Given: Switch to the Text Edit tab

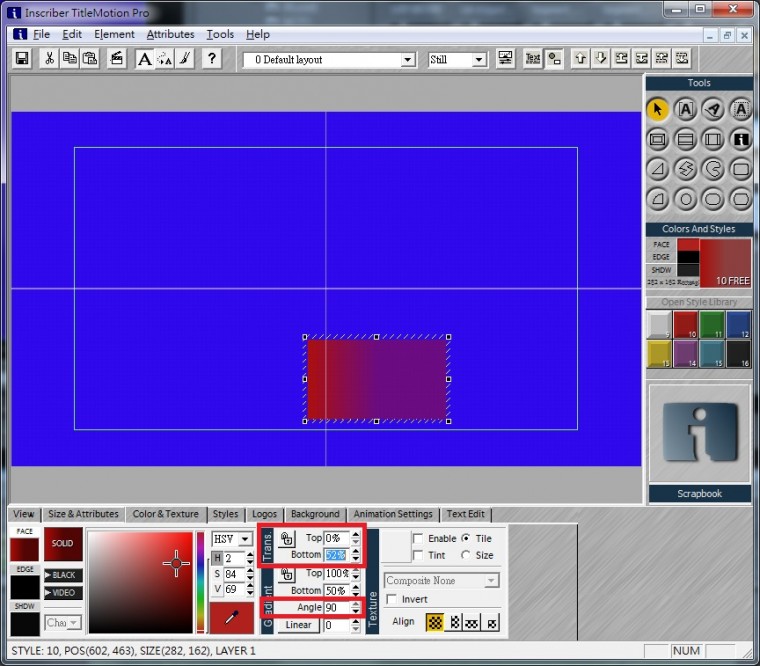Looking at the screenshot, I should [x=465, y=514].
